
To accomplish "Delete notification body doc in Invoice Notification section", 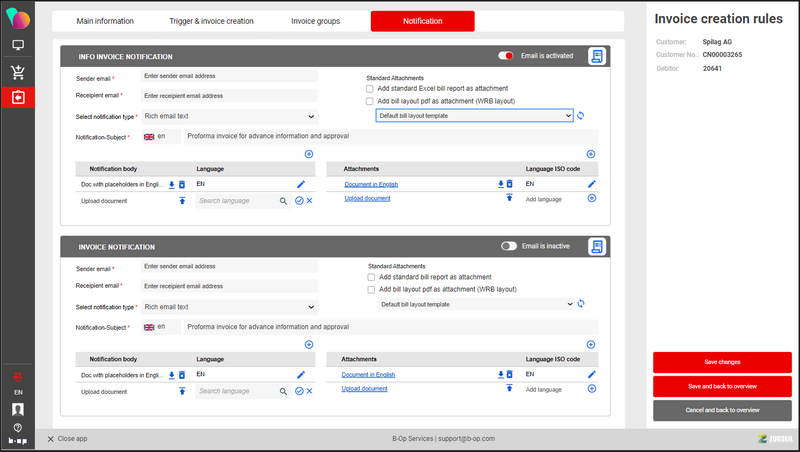I will coord(182,375).
